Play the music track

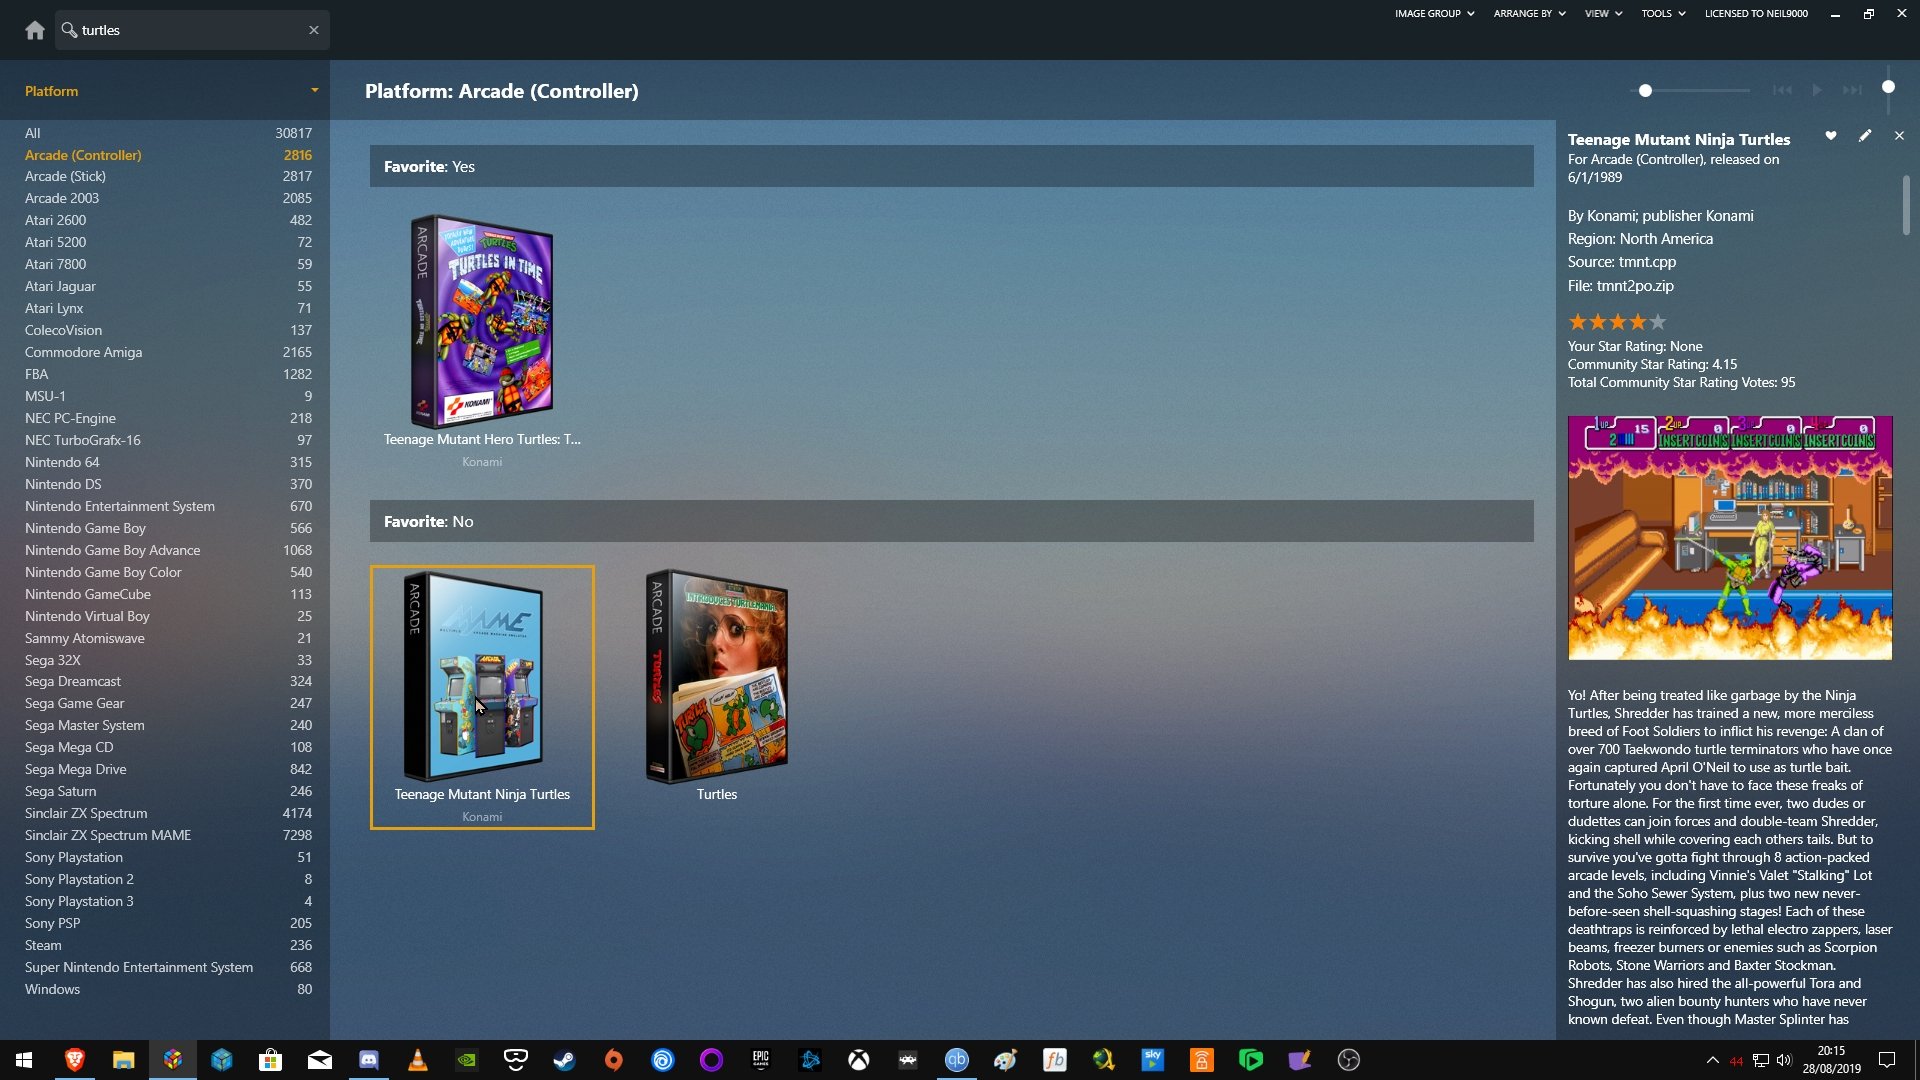[1817, 90]
